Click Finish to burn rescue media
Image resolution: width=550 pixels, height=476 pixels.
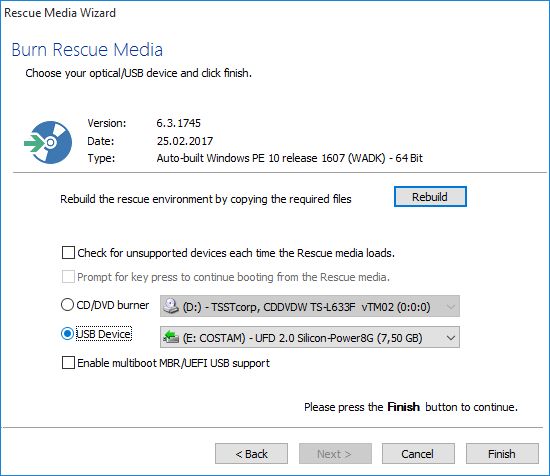coord(502,454)
